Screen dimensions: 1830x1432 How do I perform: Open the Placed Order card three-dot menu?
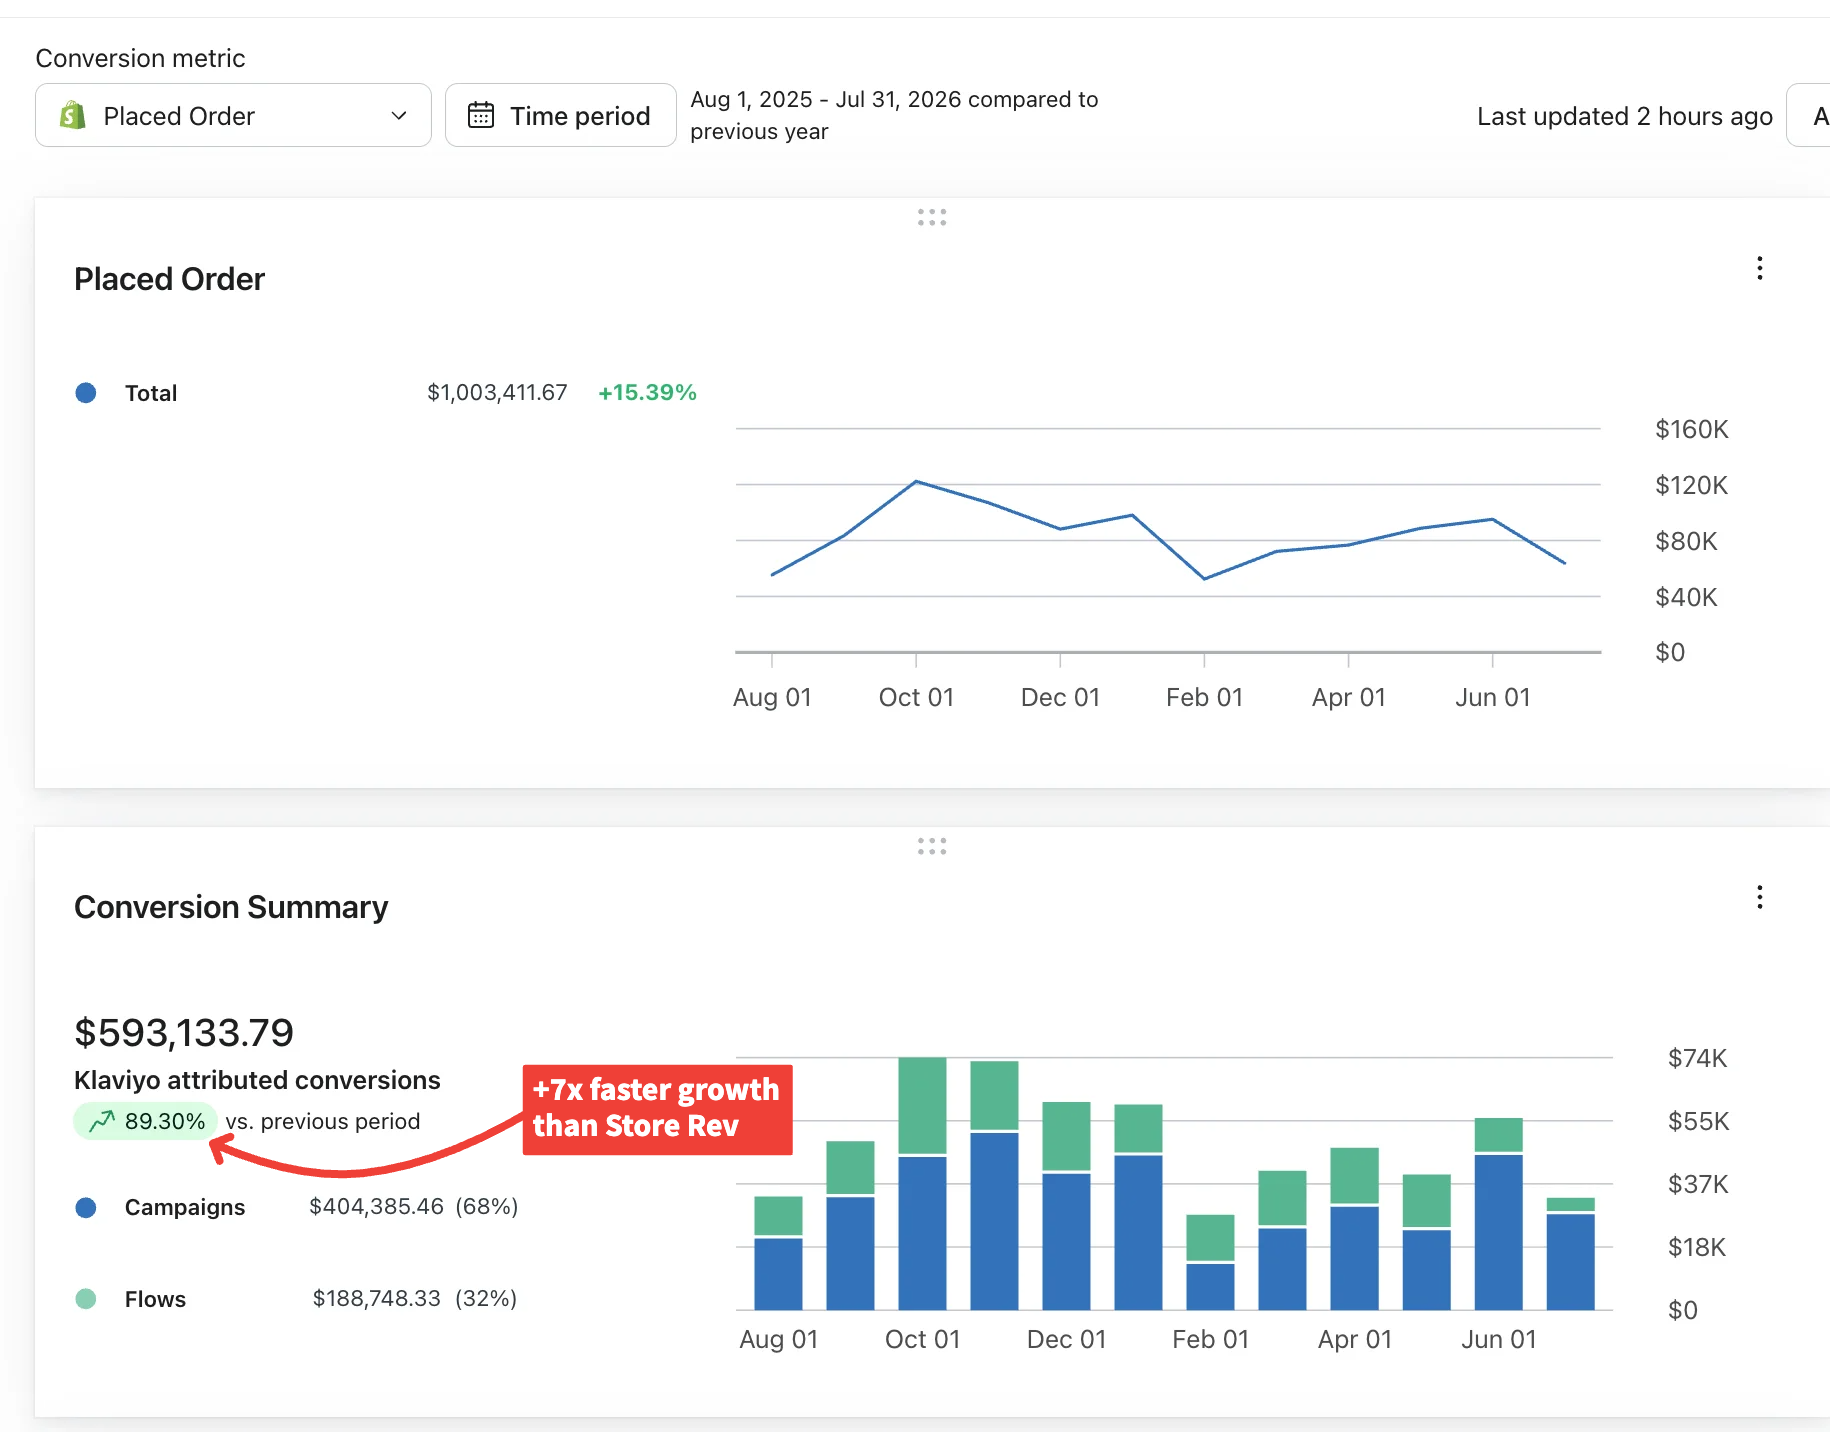click(1759, 268)
